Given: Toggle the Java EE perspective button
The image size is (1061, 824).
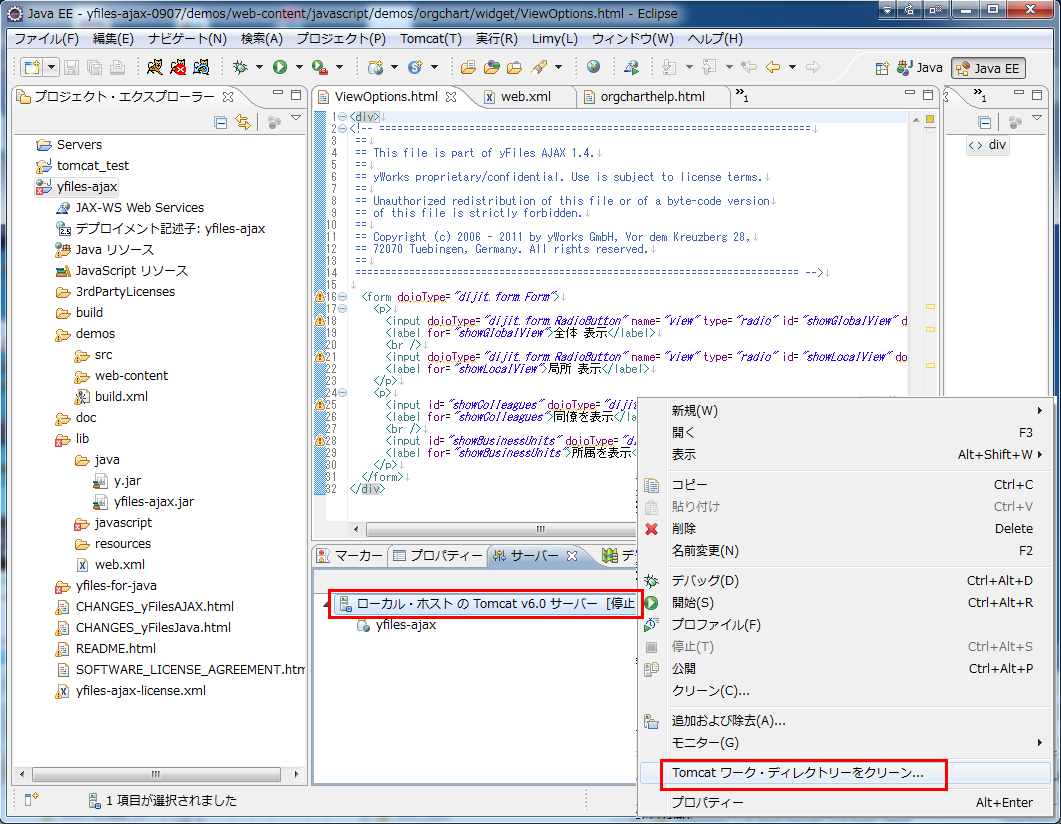Looking at the screenshot, I should click(x=988, y=68).
